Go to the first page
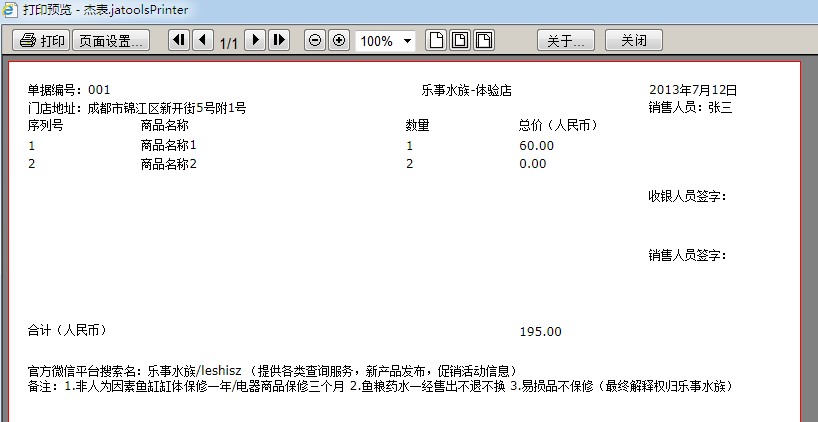The width and height of the screenshot is (818, 422). (x=179, y=40)
